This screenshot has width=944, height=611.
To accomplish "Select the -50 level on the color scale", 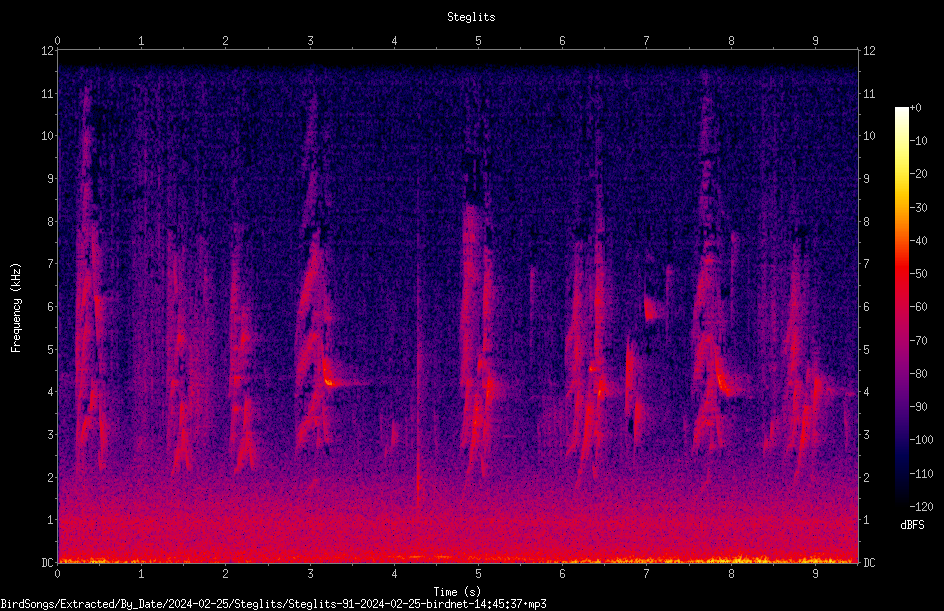I will click(919, 273).
